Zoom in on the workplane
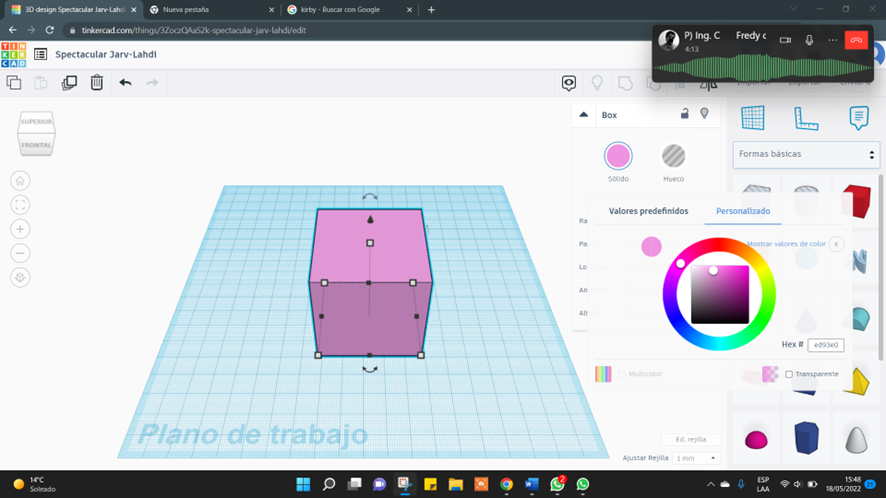 [x=20, y=229]
